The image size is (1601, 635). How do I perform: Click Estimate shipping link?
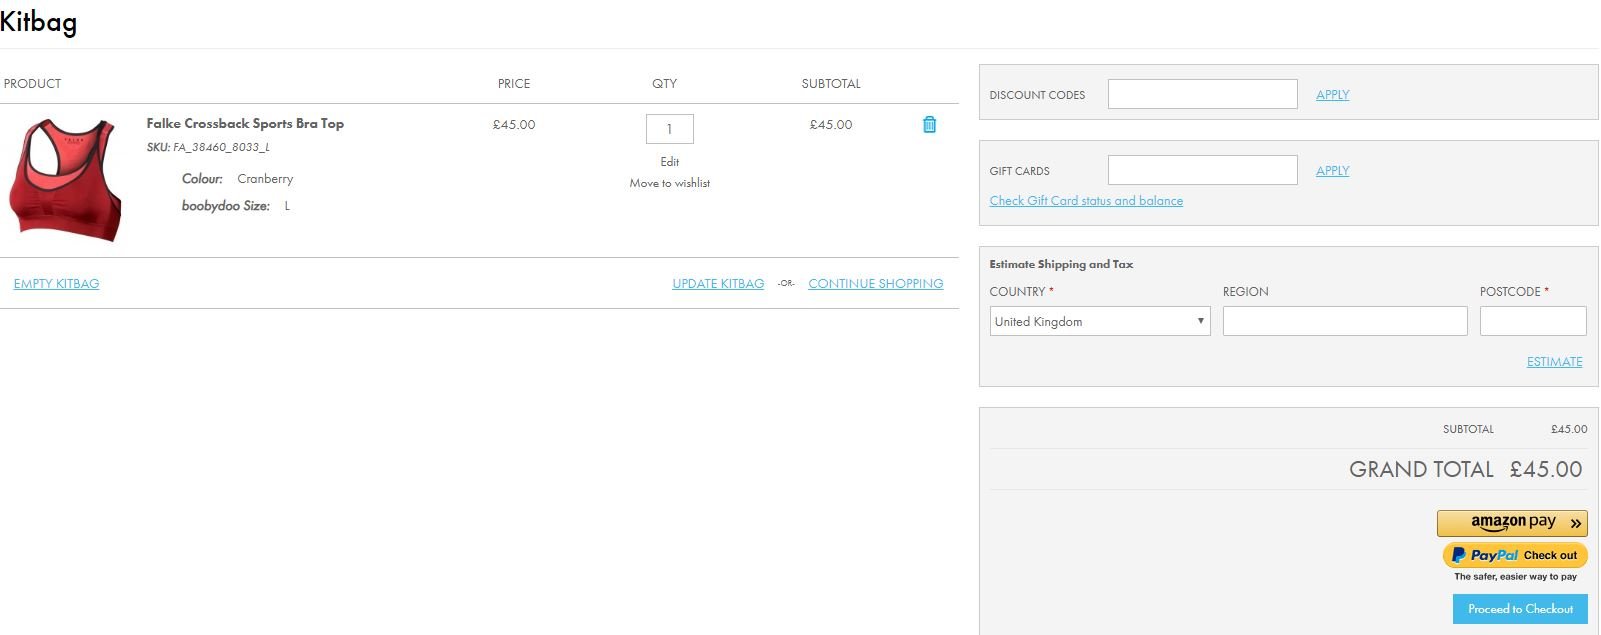click(1554, 362)
